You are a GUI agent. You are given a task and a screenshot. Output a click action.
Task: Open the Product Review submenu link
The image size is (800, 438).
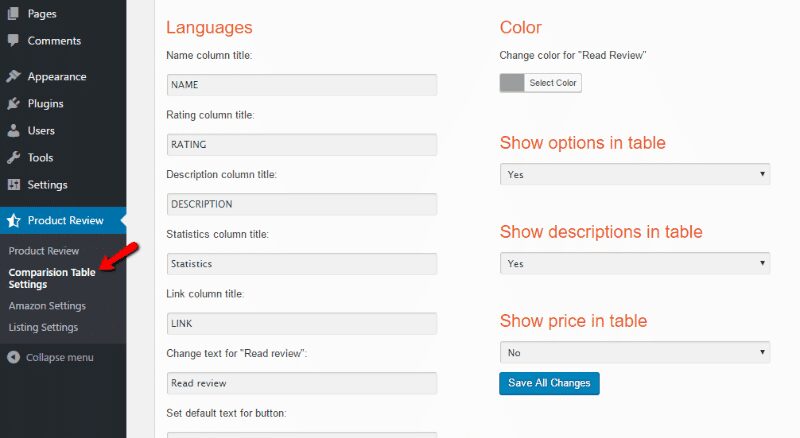(x=44, y=251)
